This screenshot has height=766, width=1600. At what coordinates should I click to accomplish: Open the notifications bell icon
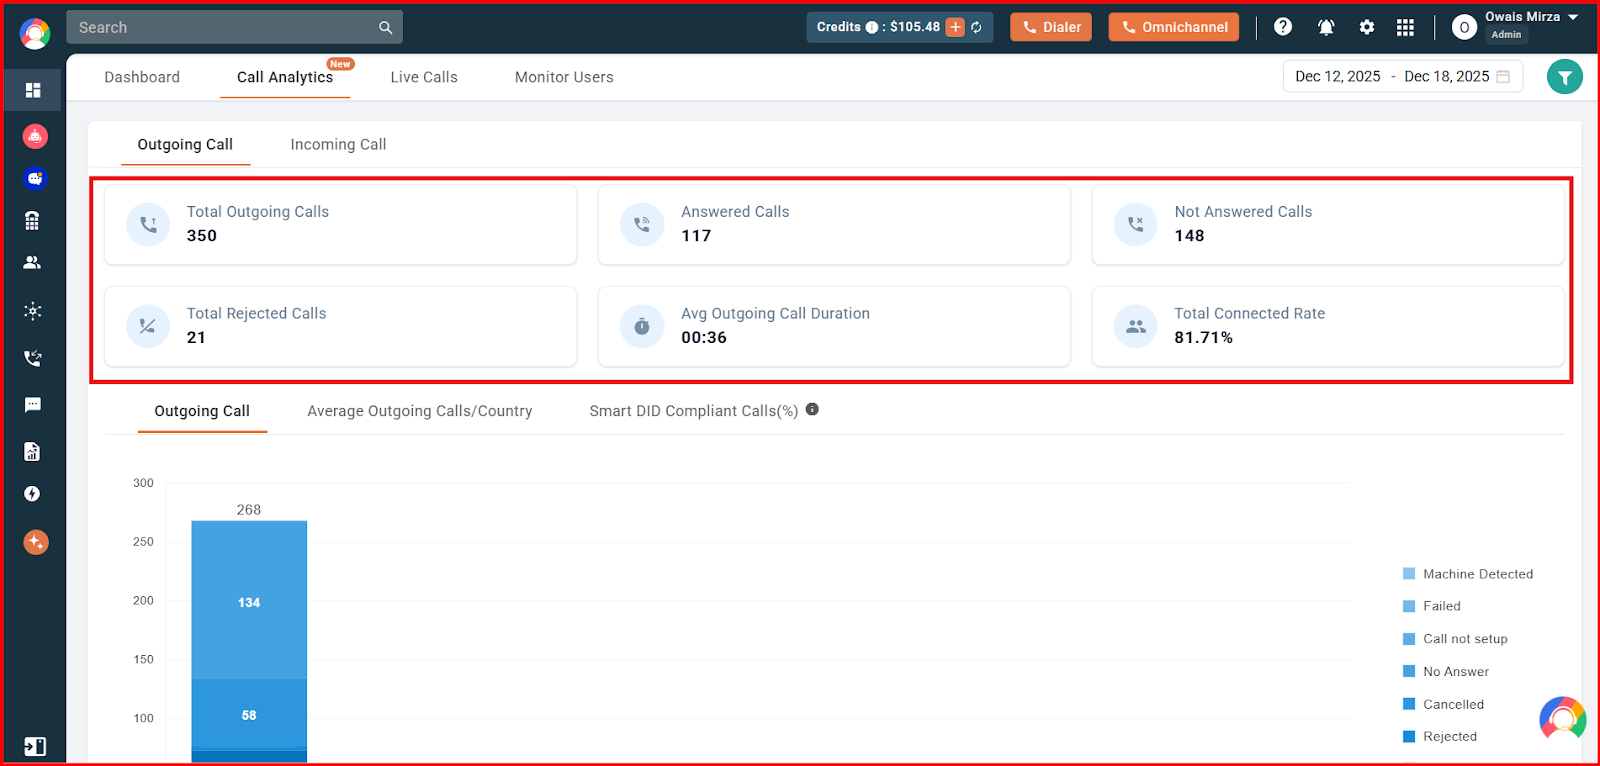coord(1326,27)
